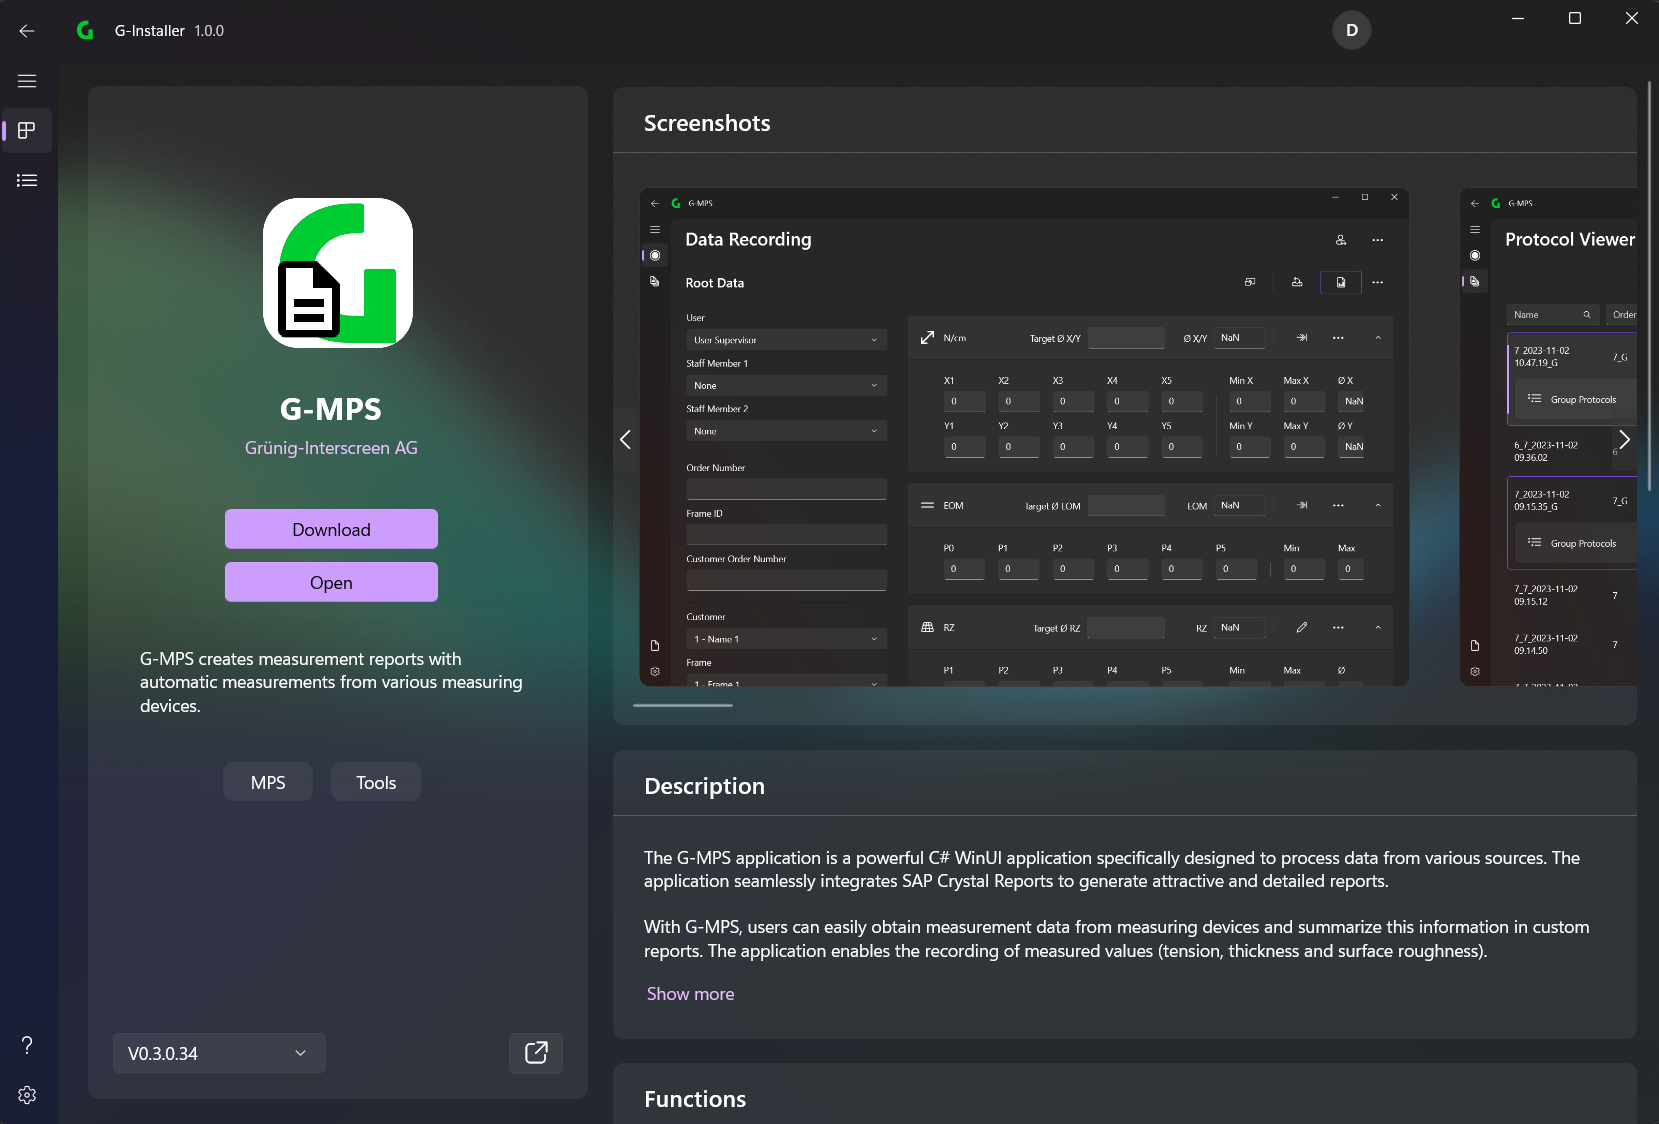Select the MPS tag
The width and height of the screenshot is (1659, 1124).
pyautogui.click(x=268, y=782)
